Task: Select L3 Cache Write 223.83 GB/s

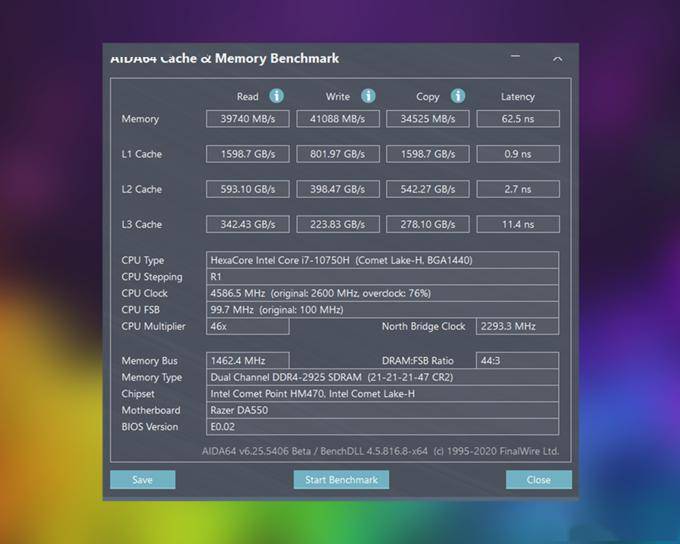Action: 338,224
